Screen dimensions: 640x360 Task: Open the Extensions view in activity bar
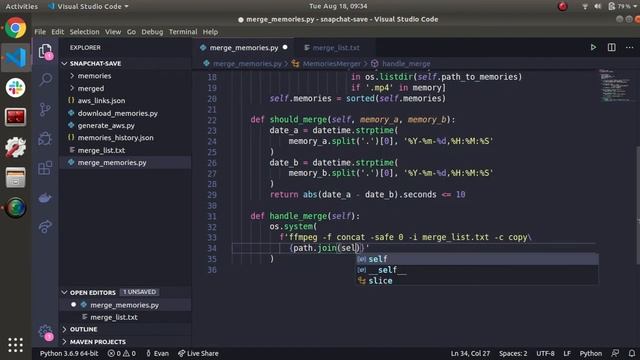pos(45,168)
